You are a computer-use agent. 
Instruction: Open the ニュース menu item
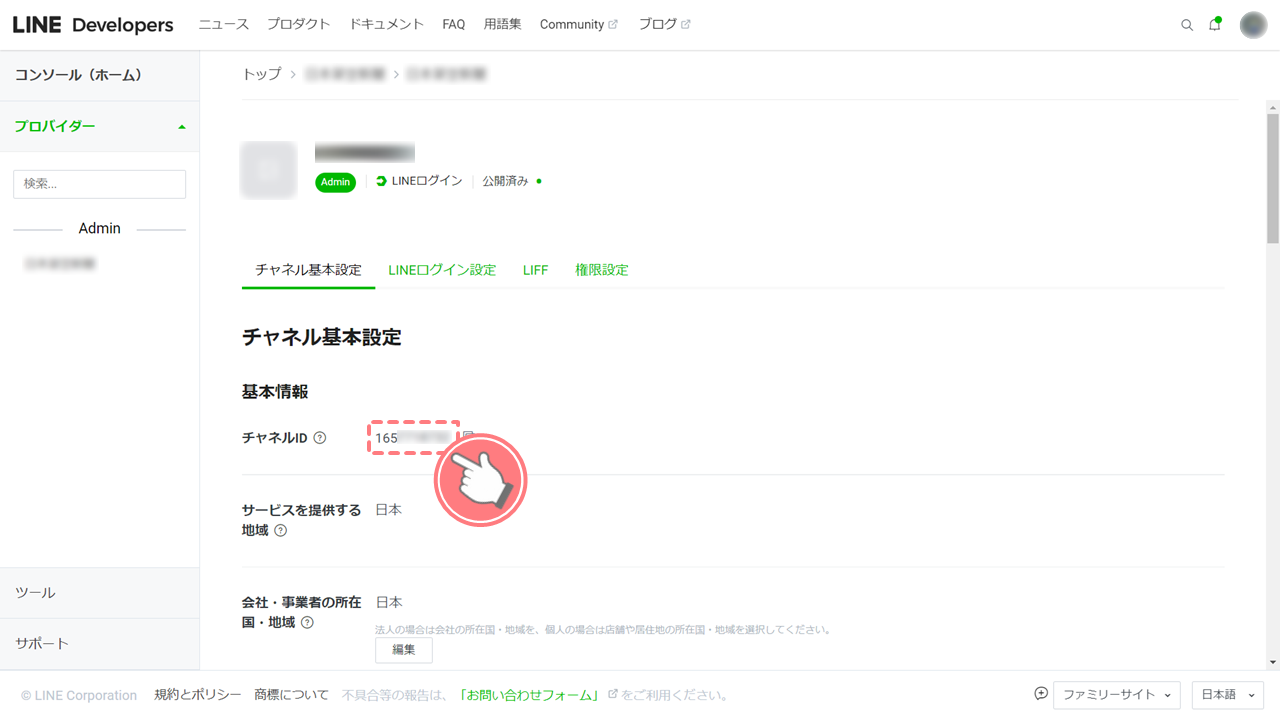pyautogui.click(x=223, y=24)
